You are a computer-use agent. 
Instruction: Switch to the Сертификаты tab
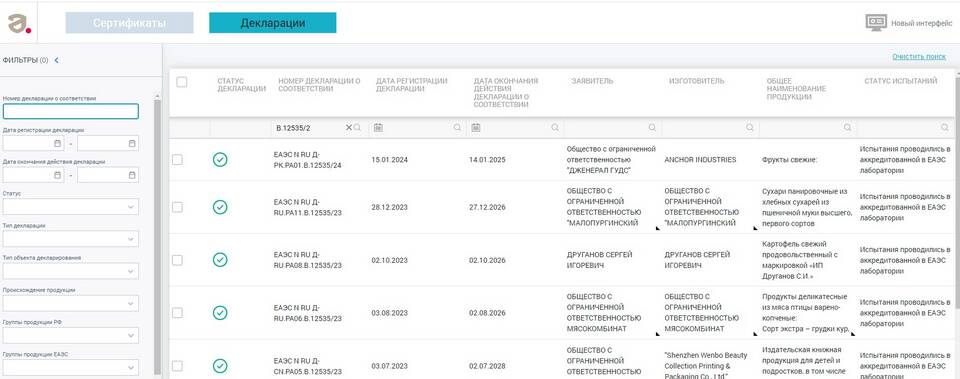[x=130, y=23]
